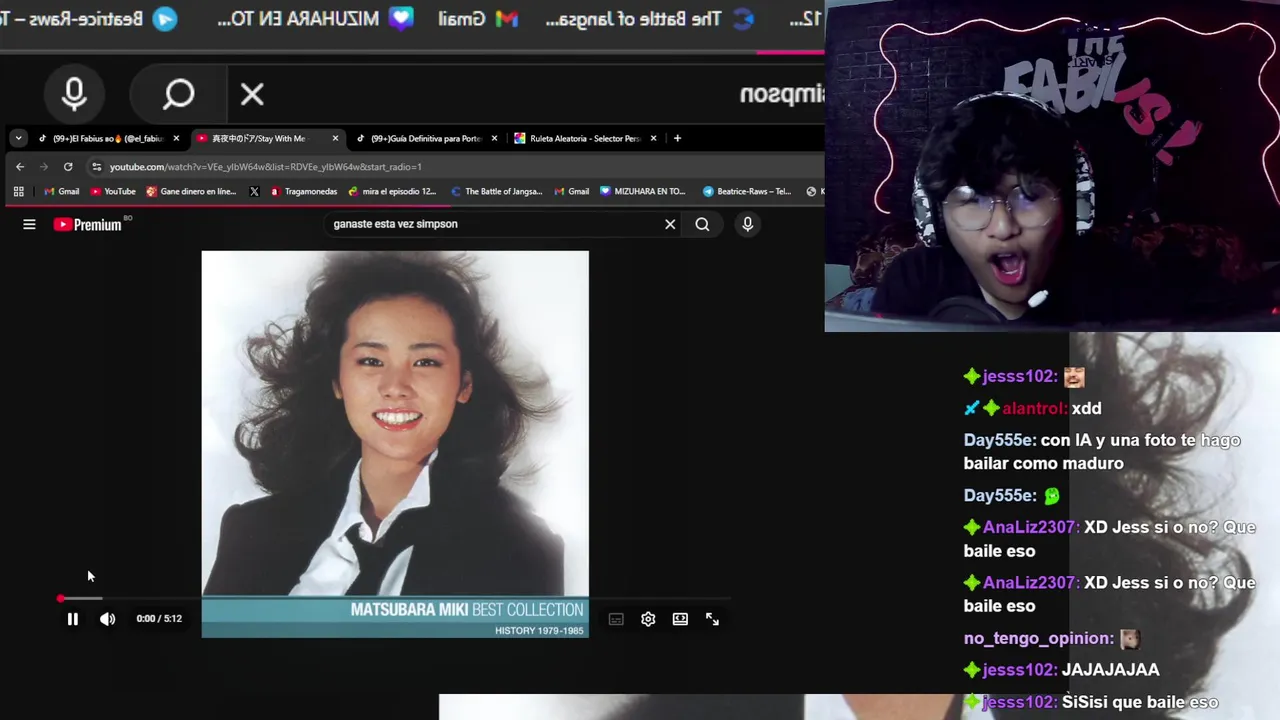Click the large microphone icon in mirrored top bar
The width and height of the screenshot is (1280, 720).
tap(74, 95)
